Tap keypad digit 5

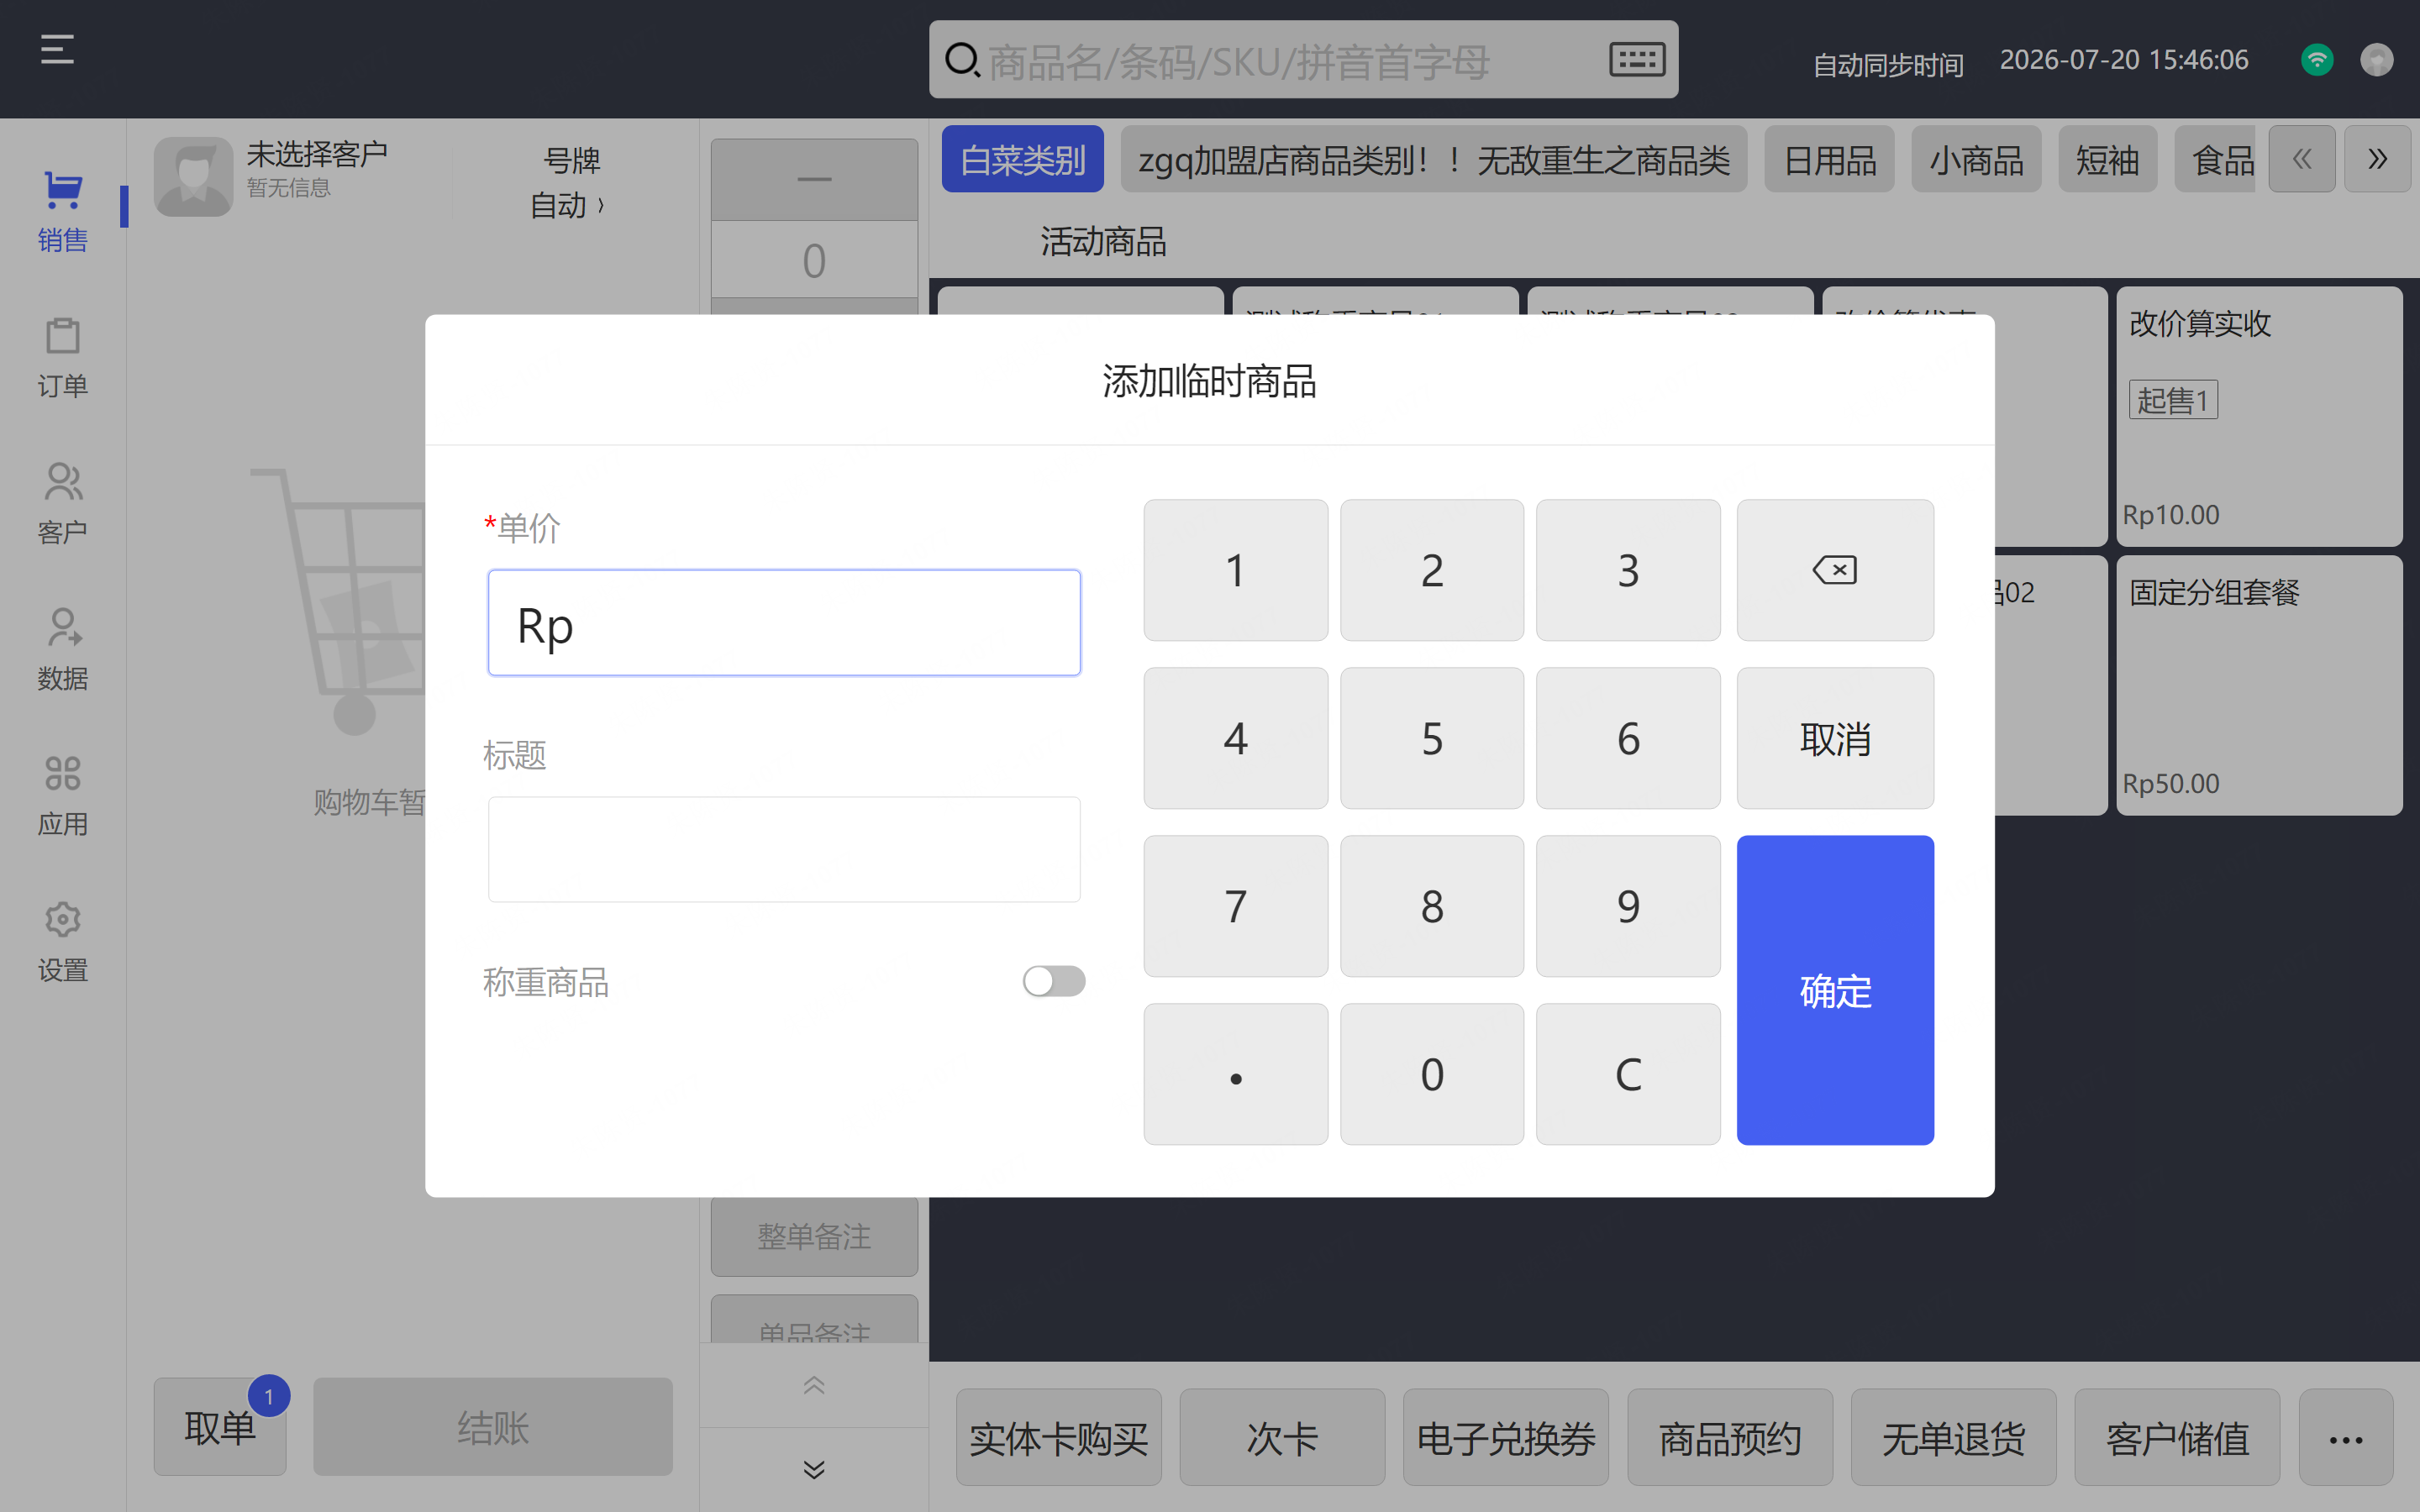1432,738
